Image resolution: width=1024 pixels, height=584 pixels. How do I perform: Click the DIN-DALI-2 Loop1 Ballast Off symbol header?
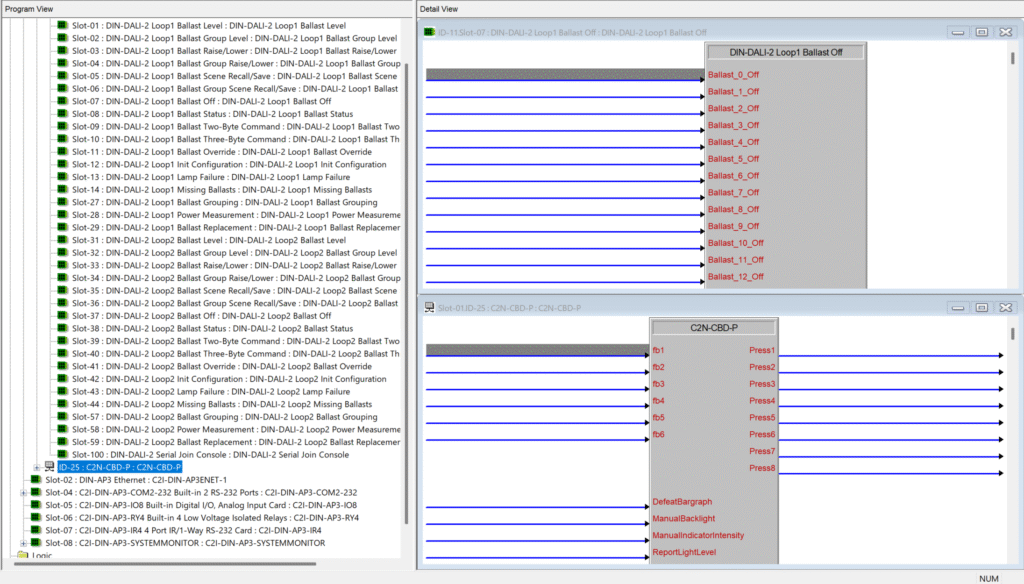786,52
